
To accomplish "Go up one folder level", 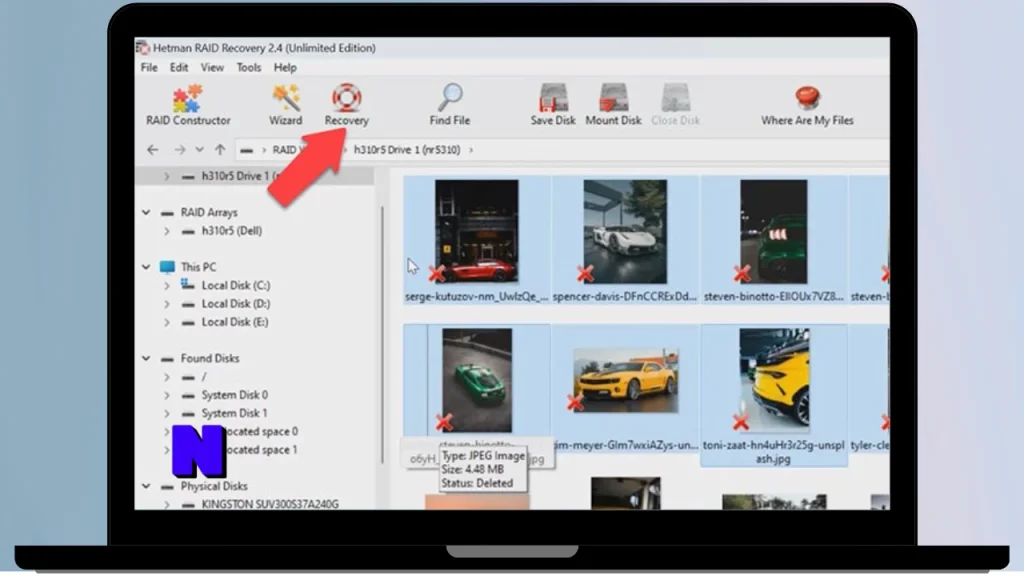I will coord(220,150).
